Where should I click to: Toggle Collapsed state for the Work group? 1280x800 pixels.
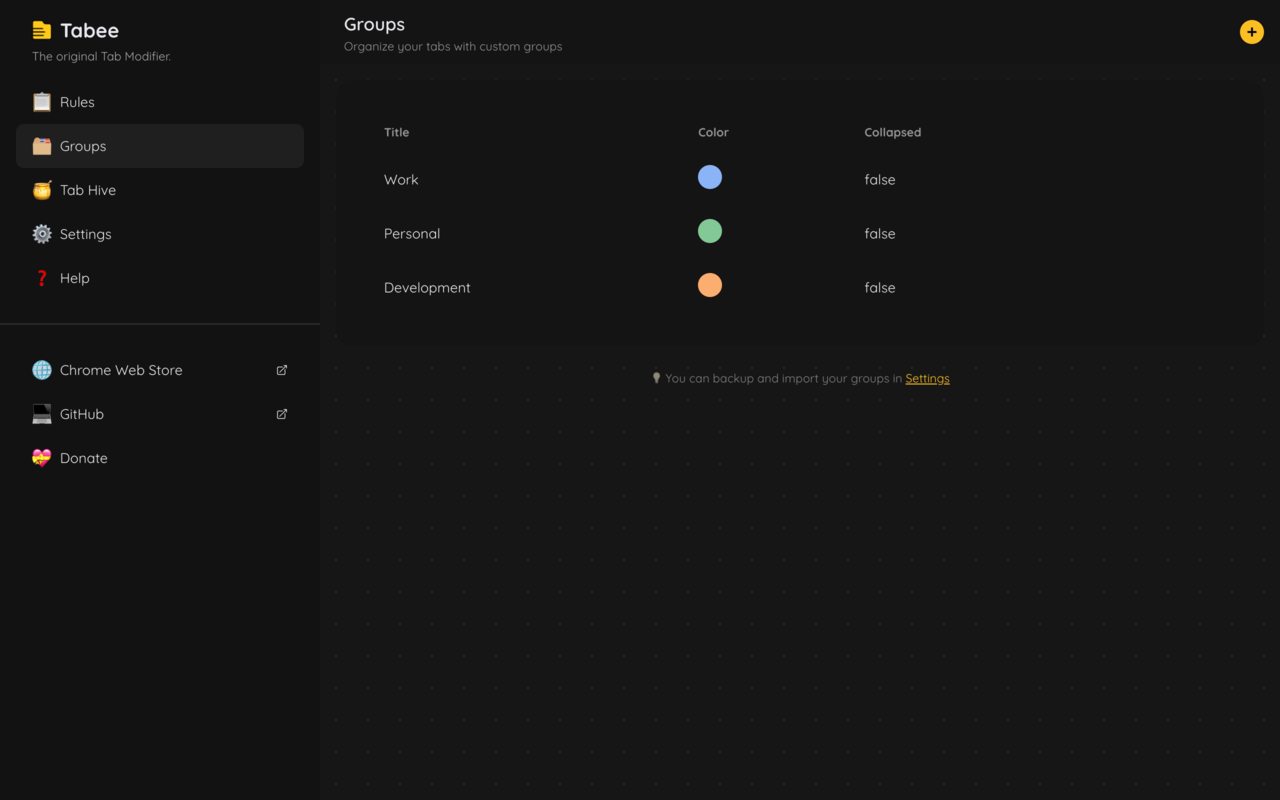880,179
